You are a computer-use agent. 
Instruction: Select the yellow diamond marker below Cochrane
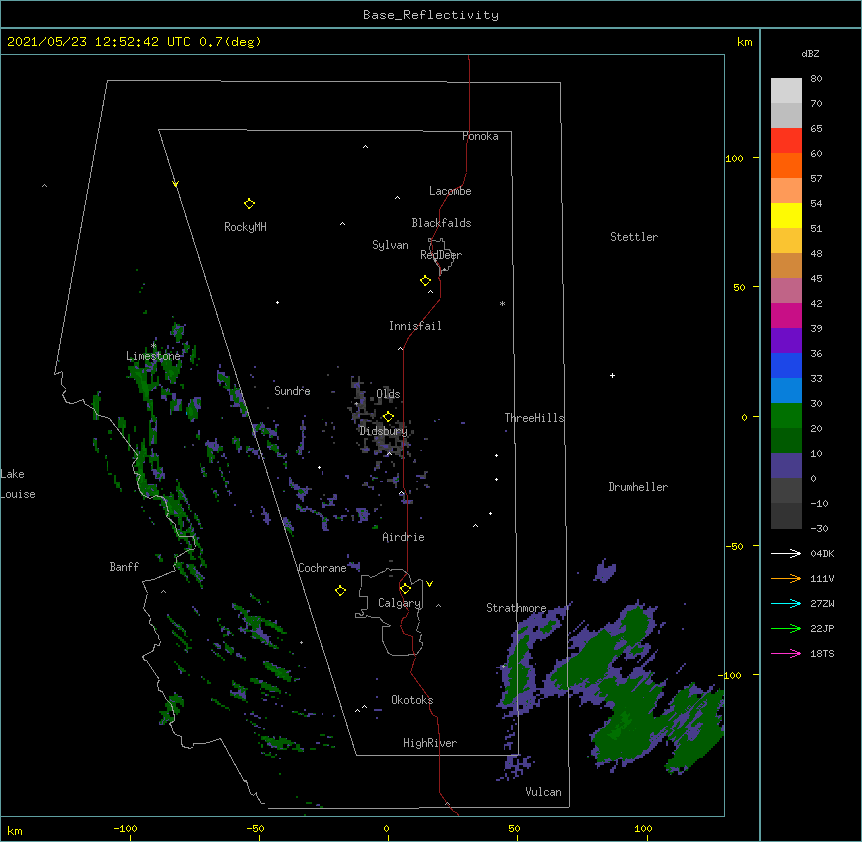[x=340, y=591]
